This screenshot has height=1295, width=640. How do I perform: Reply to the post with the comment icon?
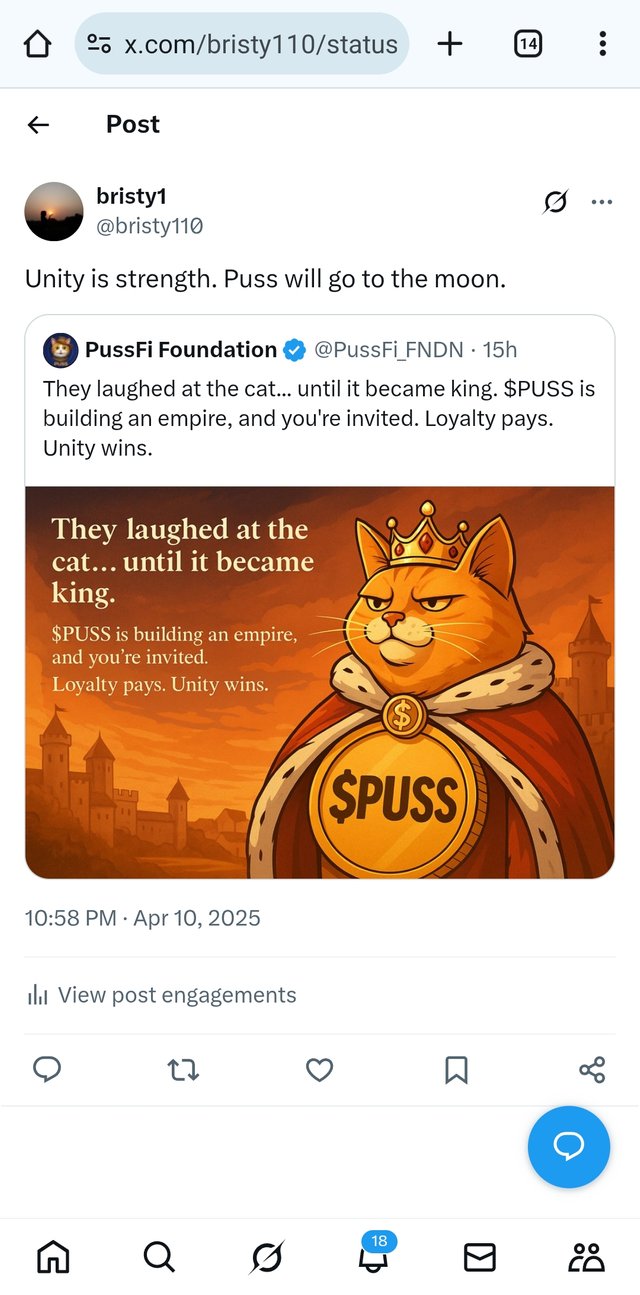coord(47,1070)
